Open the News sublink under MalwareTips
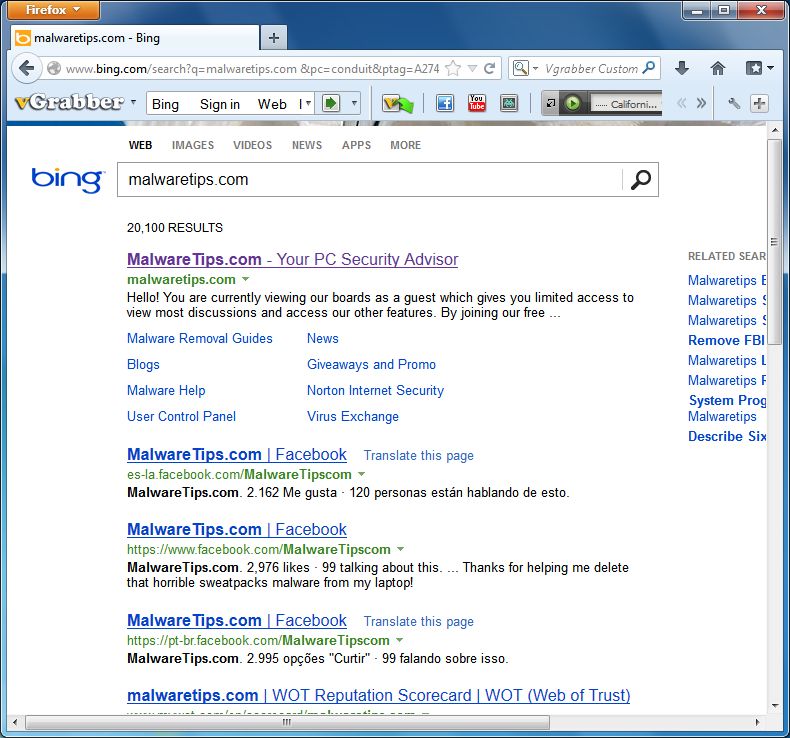The width and height of the screenshot is (790, 738). click(x=322, y=338)
